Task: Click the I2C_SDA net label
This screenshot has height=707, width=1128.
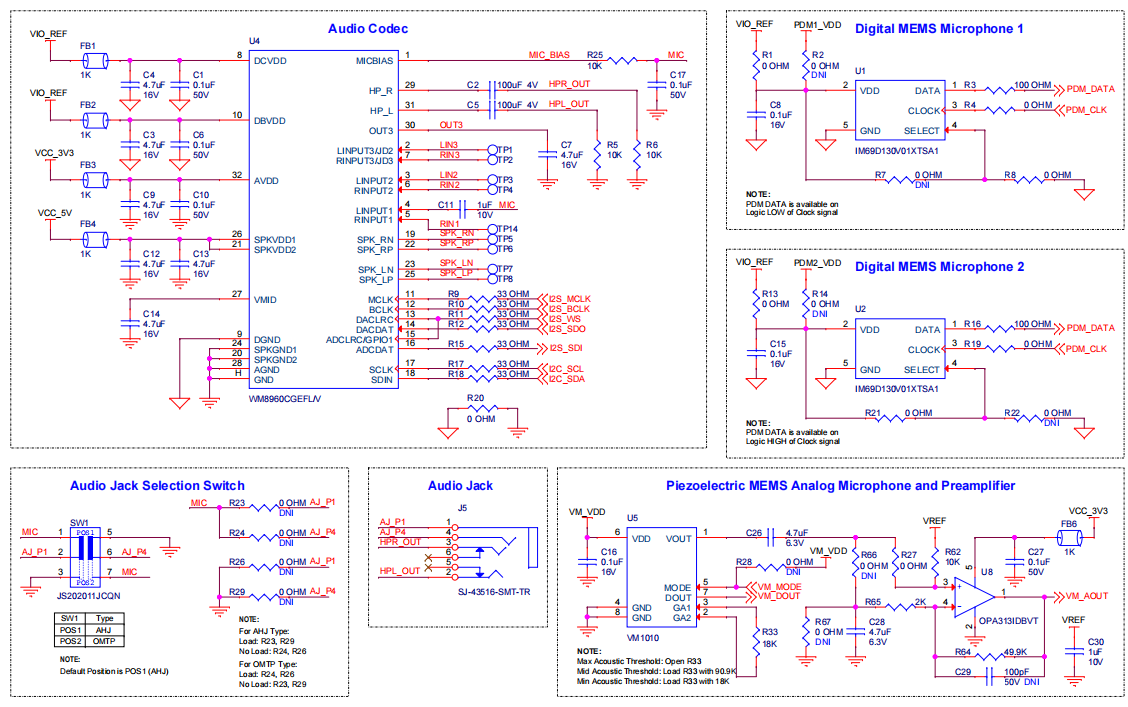Action: coord(565,379)
